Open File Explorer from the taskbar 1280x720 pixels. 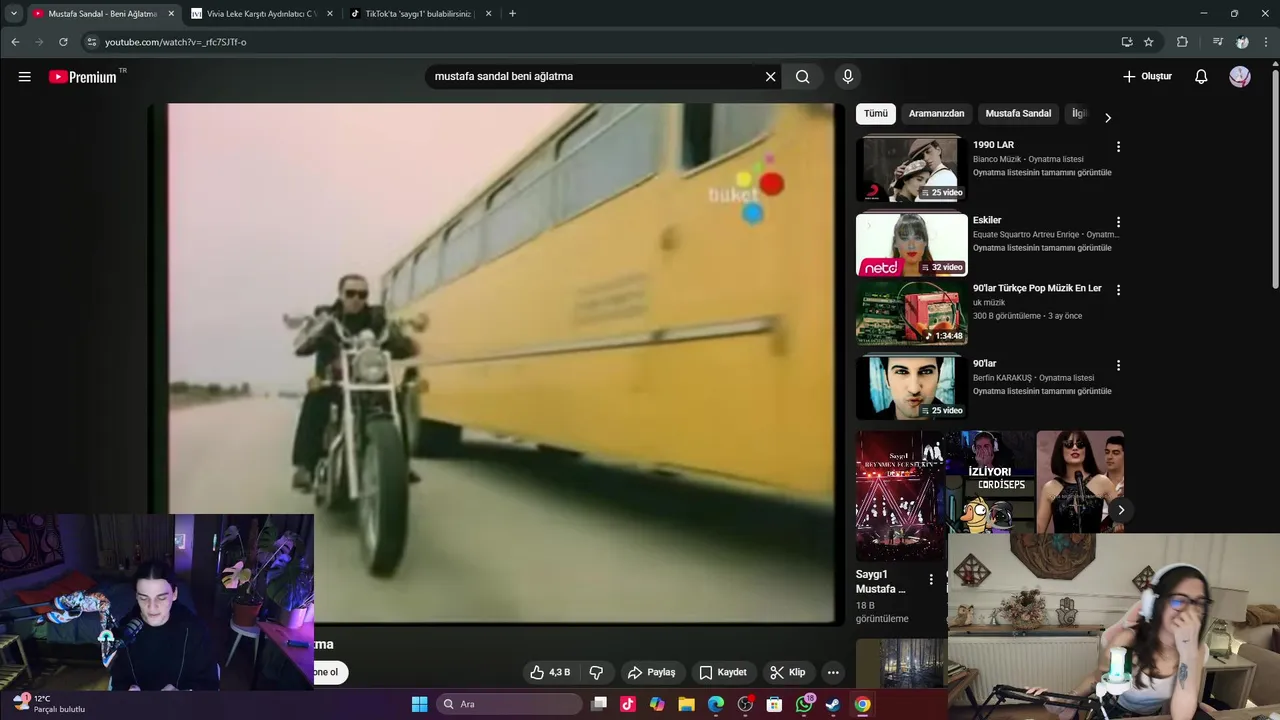pyautogui.click(x=686, y=704)
